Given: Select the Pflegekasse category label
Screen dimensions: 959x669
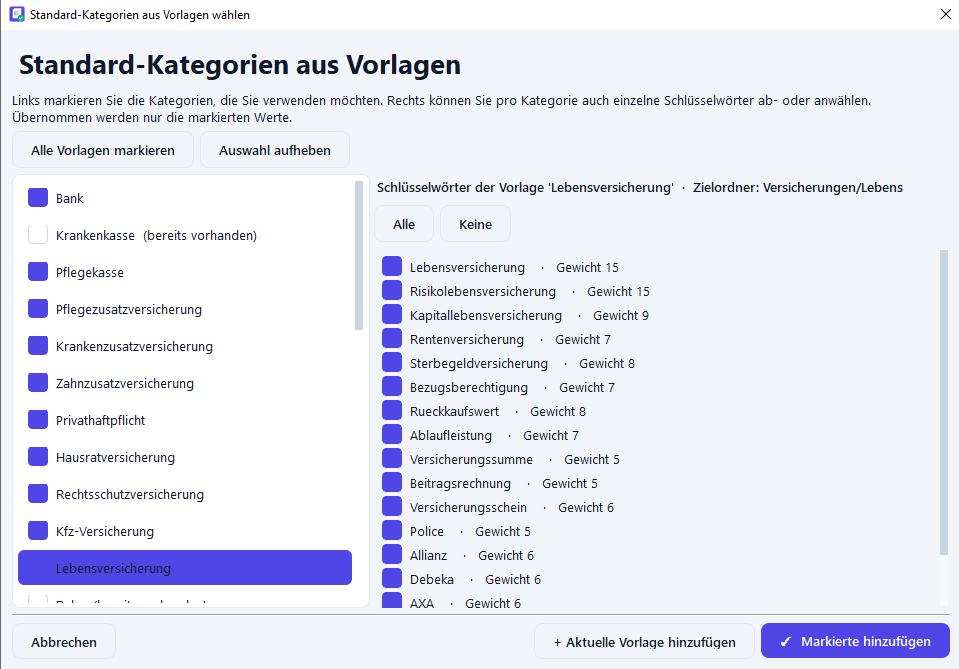Looking at the screenshot, I should [x=90, y=273].
